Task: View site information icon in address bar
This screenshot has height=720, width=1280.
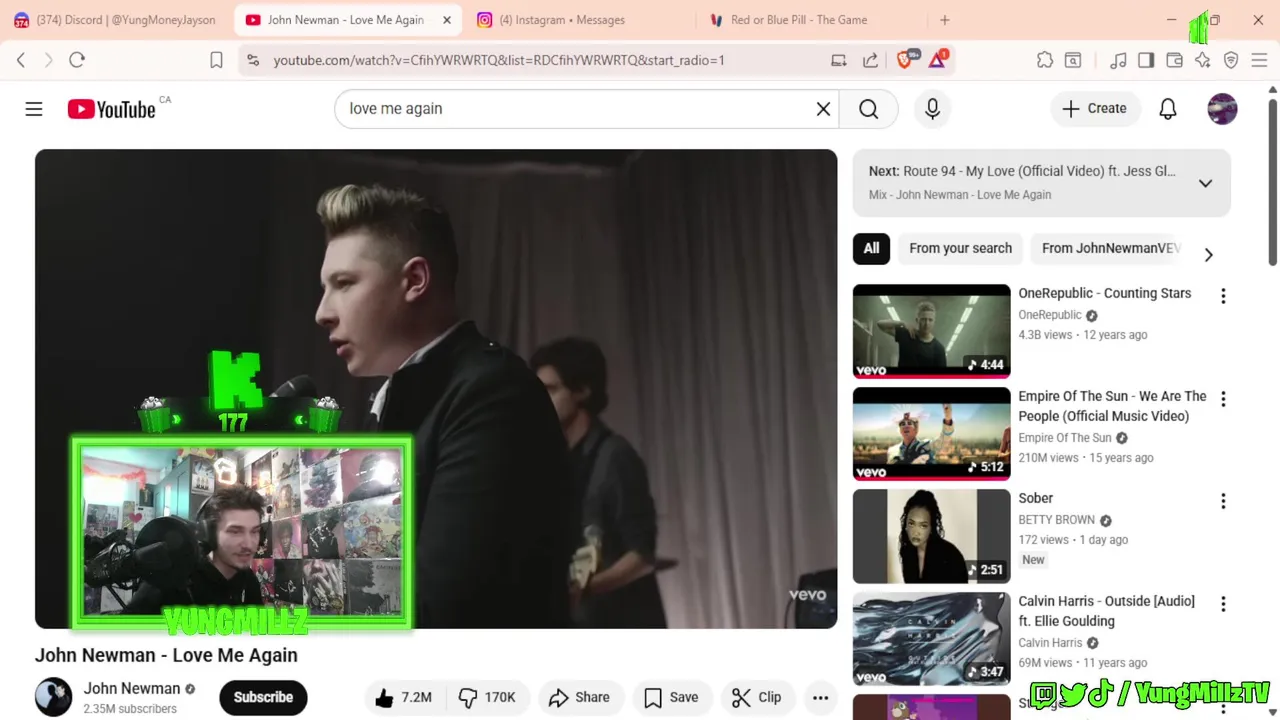Action: point(253,60)
